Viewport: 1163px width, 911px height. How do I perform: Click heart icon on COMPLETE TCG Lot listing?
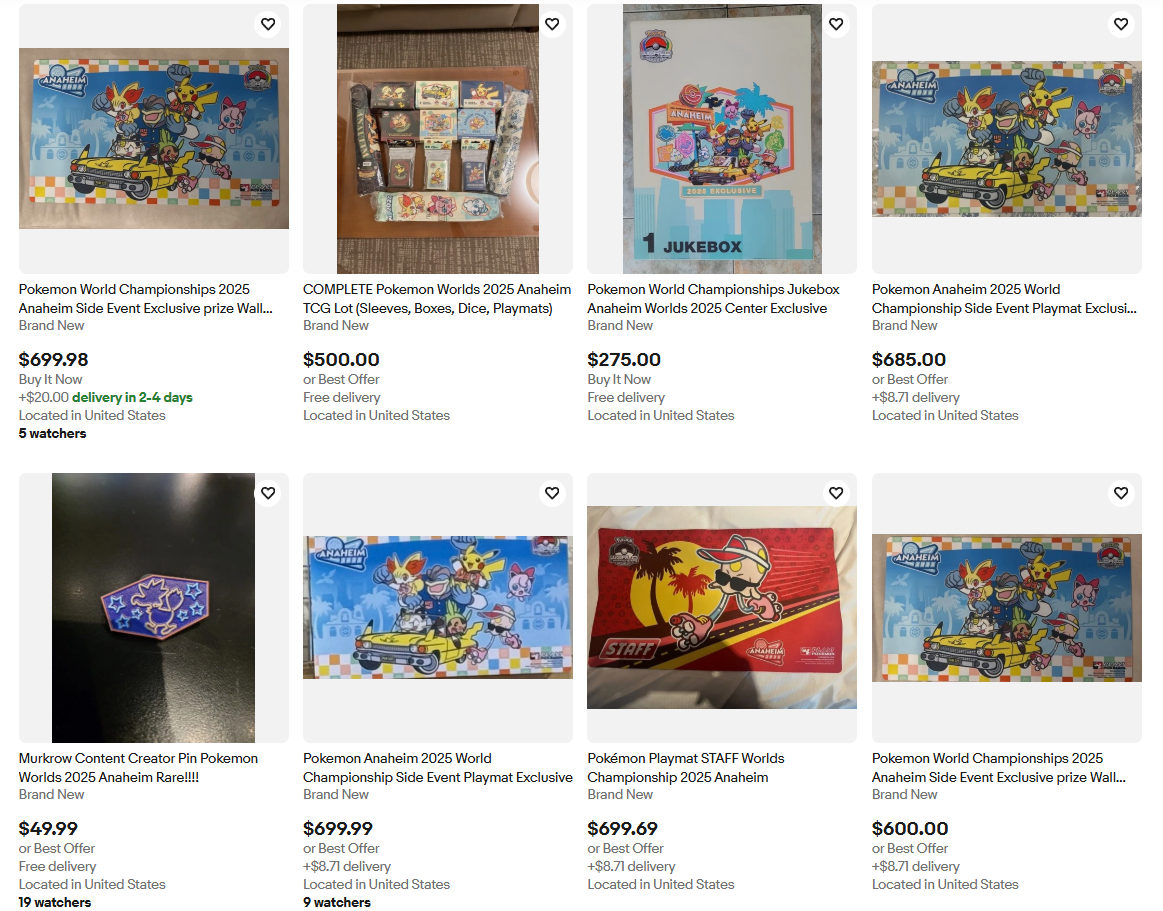coord(552,24)
